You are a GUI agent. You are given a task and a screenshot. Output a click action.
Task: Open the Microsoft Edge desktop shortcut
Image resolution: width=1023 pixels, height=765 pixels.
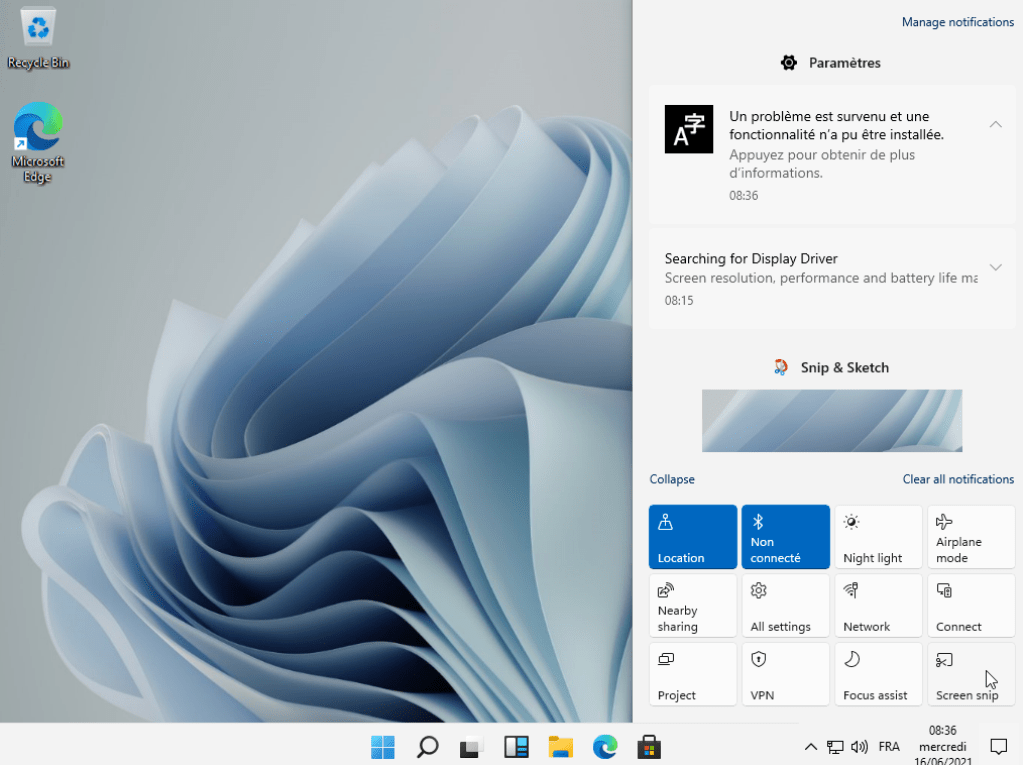pos(38,141)
